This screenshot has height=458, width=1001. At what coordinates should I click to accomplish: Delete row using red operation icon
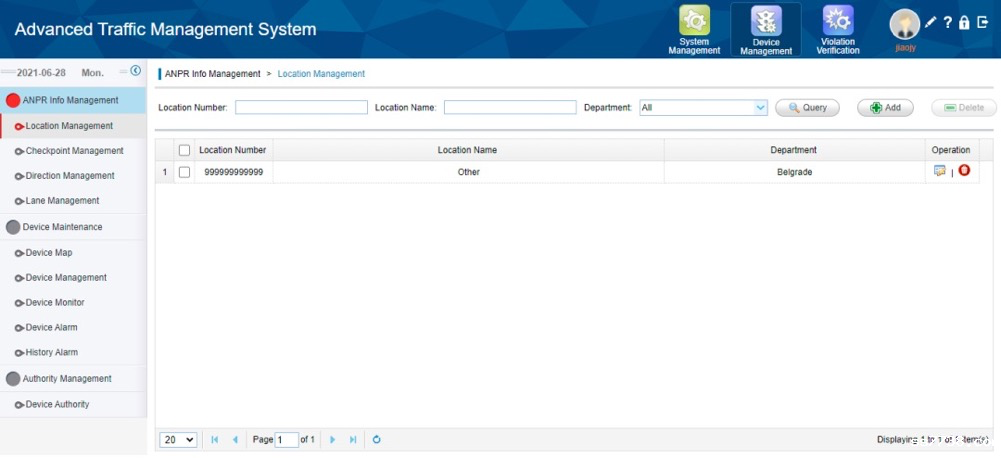tap(964, 171)
